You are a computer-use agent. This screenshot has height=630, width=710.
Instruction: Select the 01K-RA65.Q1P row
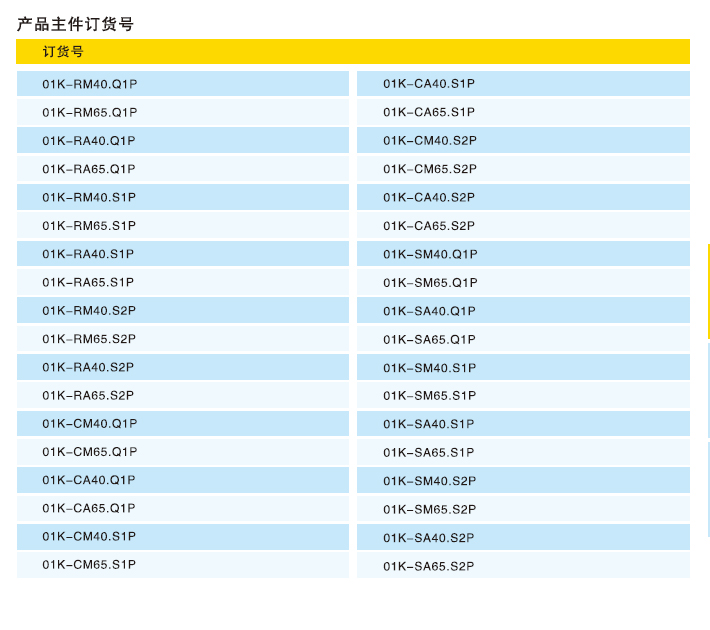pyautogui.click(x=89, y=169)
